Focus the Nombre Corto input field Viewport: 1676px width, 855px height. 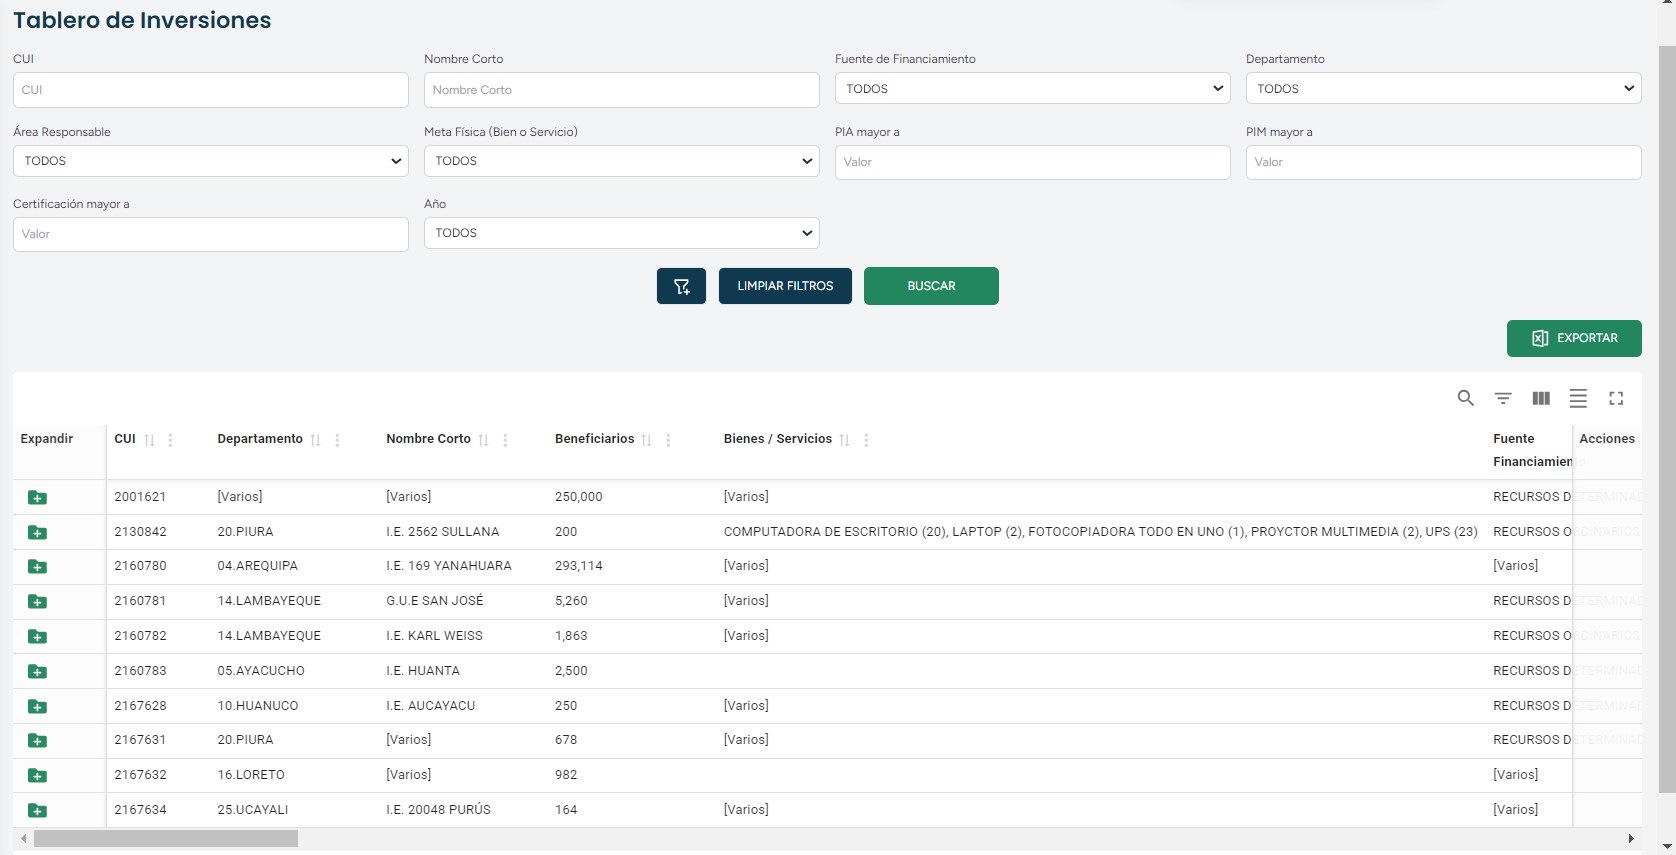click(x=621, y=90)
